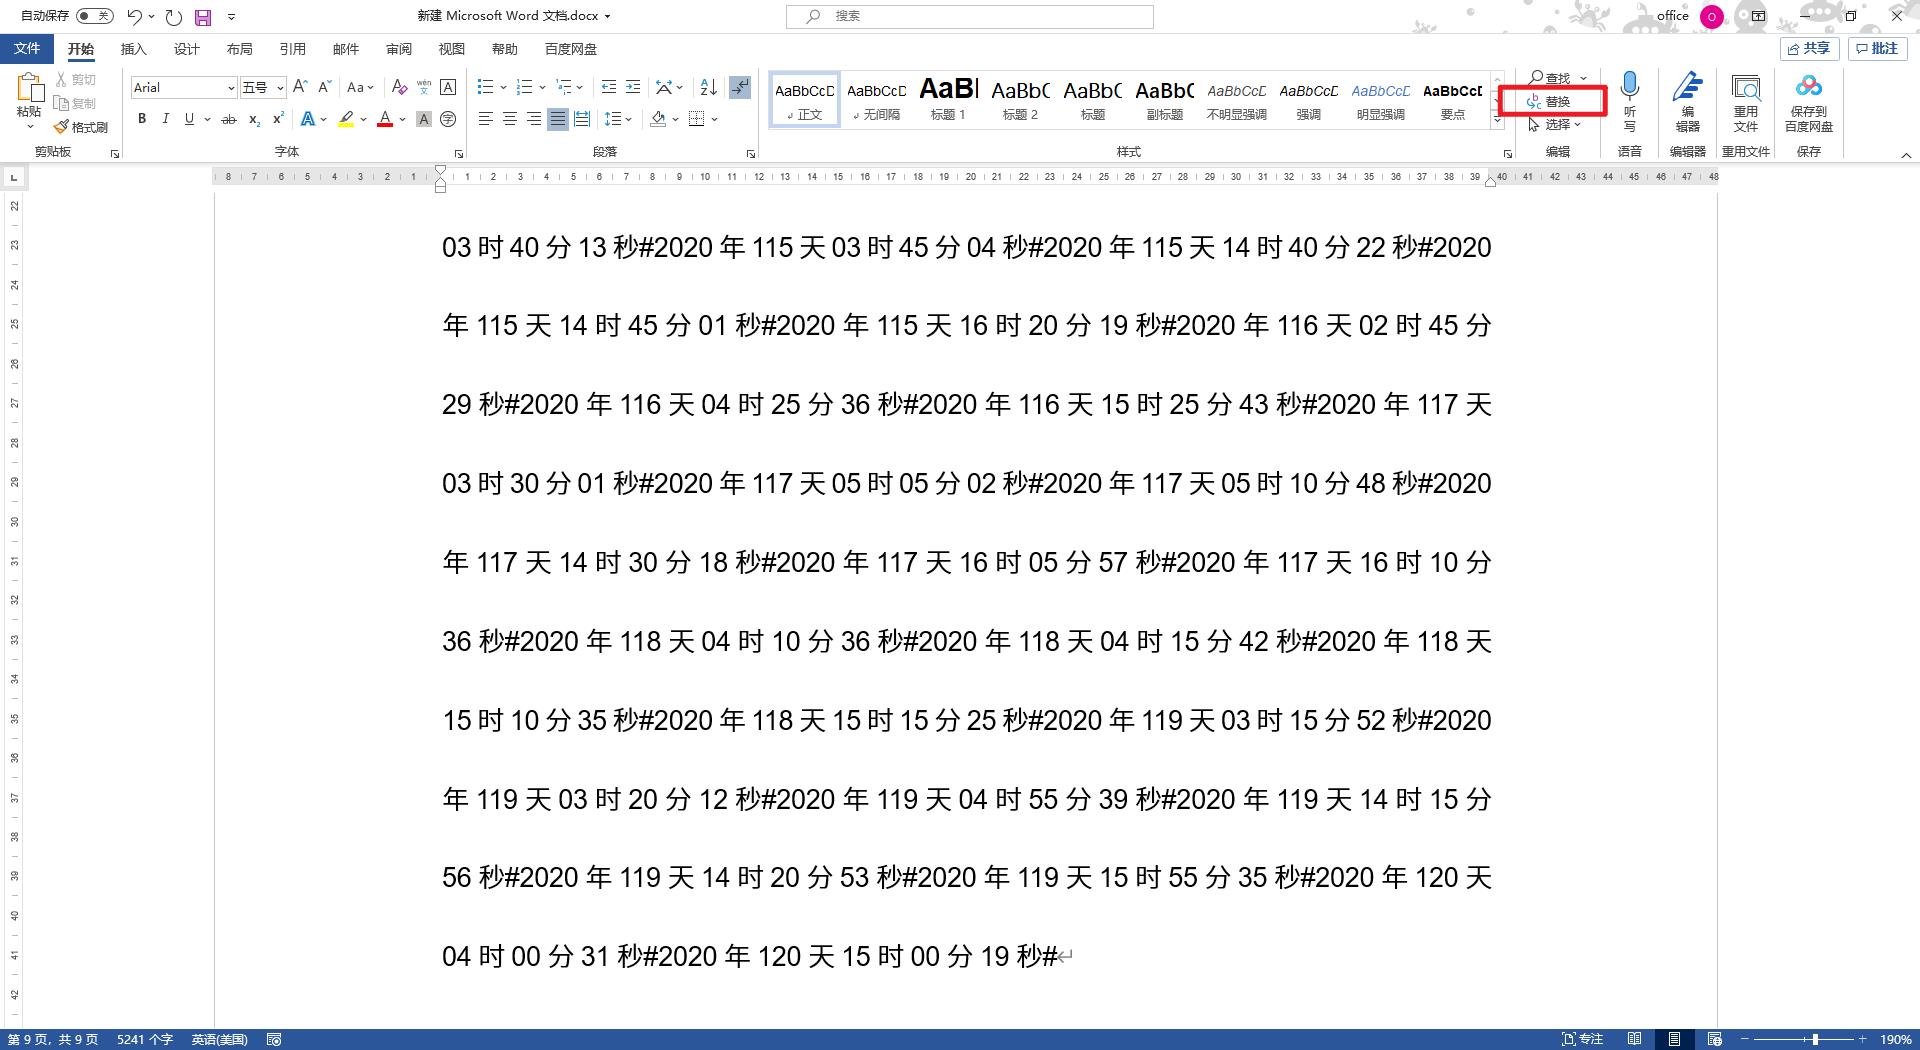1920x1050 pixels.
Task: Apply red font color swatch
Action: 385,119
